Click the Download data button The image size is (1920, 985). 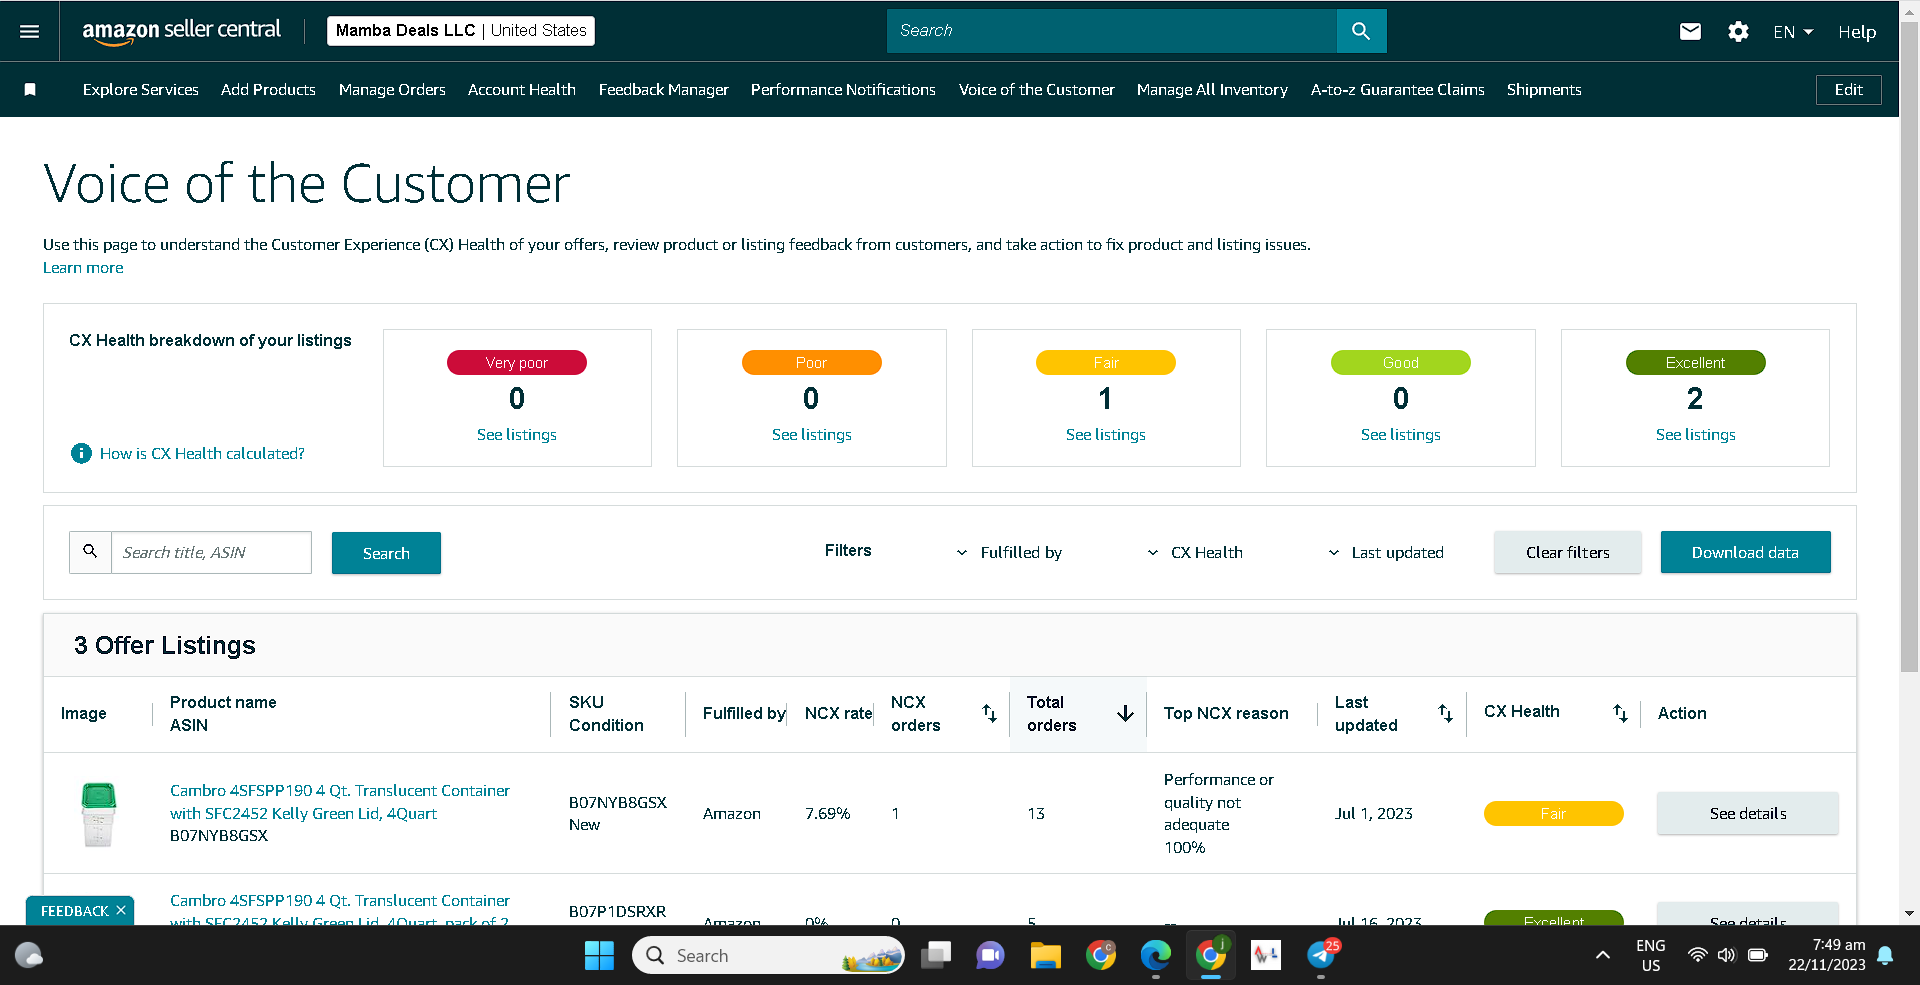[1745, 552]
